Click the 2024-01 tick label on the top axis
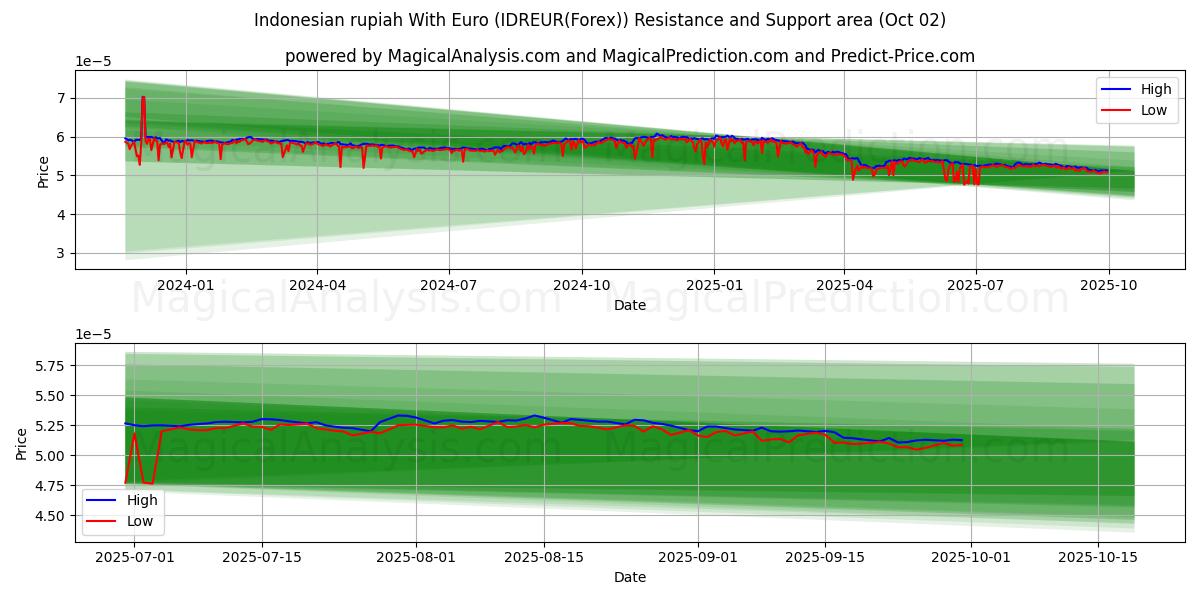The width and height of the screenshot is (1200, 600). (186, 285)
